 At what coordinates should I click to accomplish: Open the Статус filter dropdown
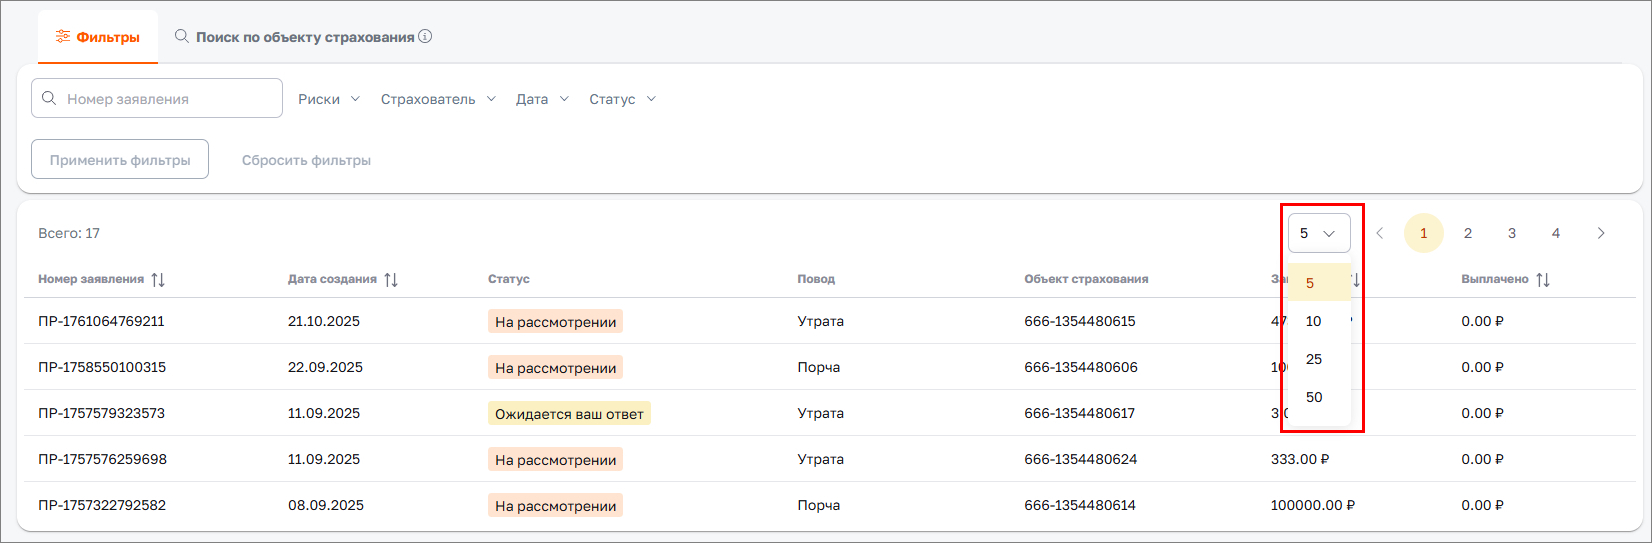click(622, 99)
